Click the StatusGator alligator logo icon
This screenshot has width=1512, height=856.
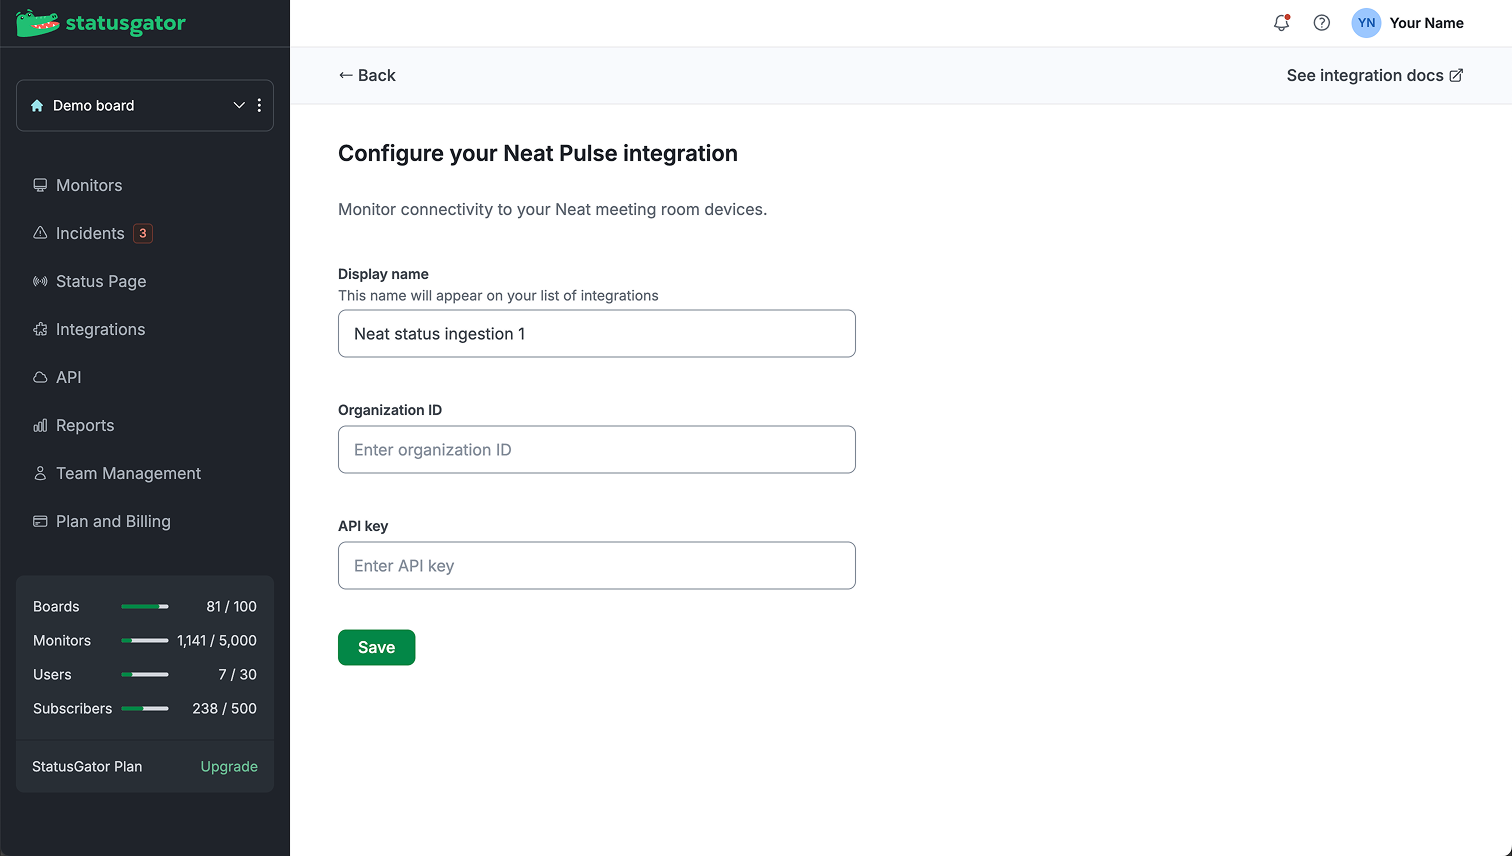(37, 23)
